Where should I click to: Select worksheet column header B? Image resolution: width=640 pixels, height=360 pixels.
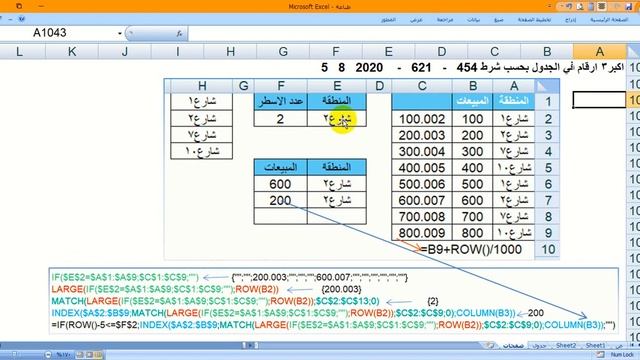click(547, 52)
